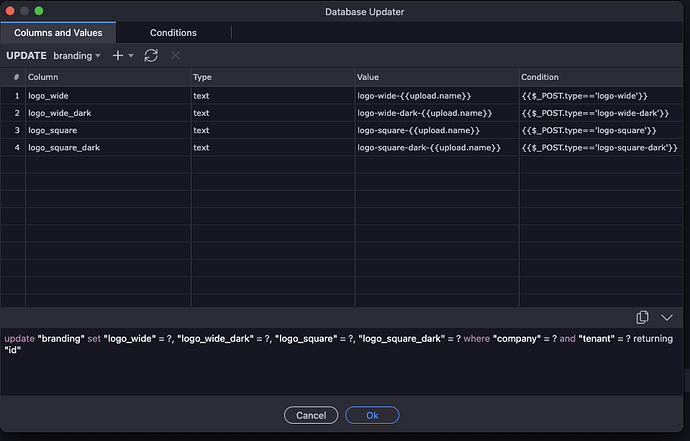Click the Column header
690x441 pixels.
[x=108, y=77]
